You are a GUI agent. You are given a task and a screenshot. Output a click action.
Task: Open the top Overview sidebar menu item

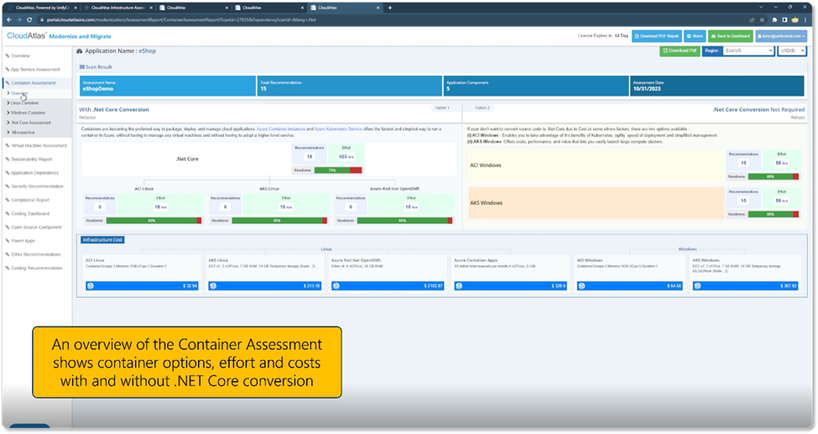click(18, 56)
